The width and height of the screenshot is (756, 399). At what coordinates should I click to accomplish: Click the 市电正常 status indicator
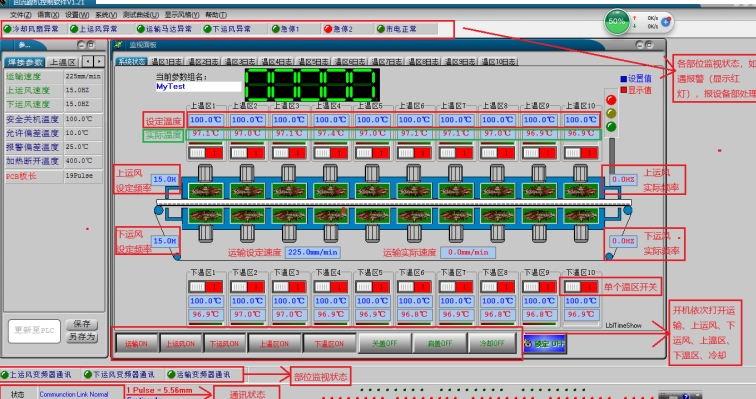381,29
